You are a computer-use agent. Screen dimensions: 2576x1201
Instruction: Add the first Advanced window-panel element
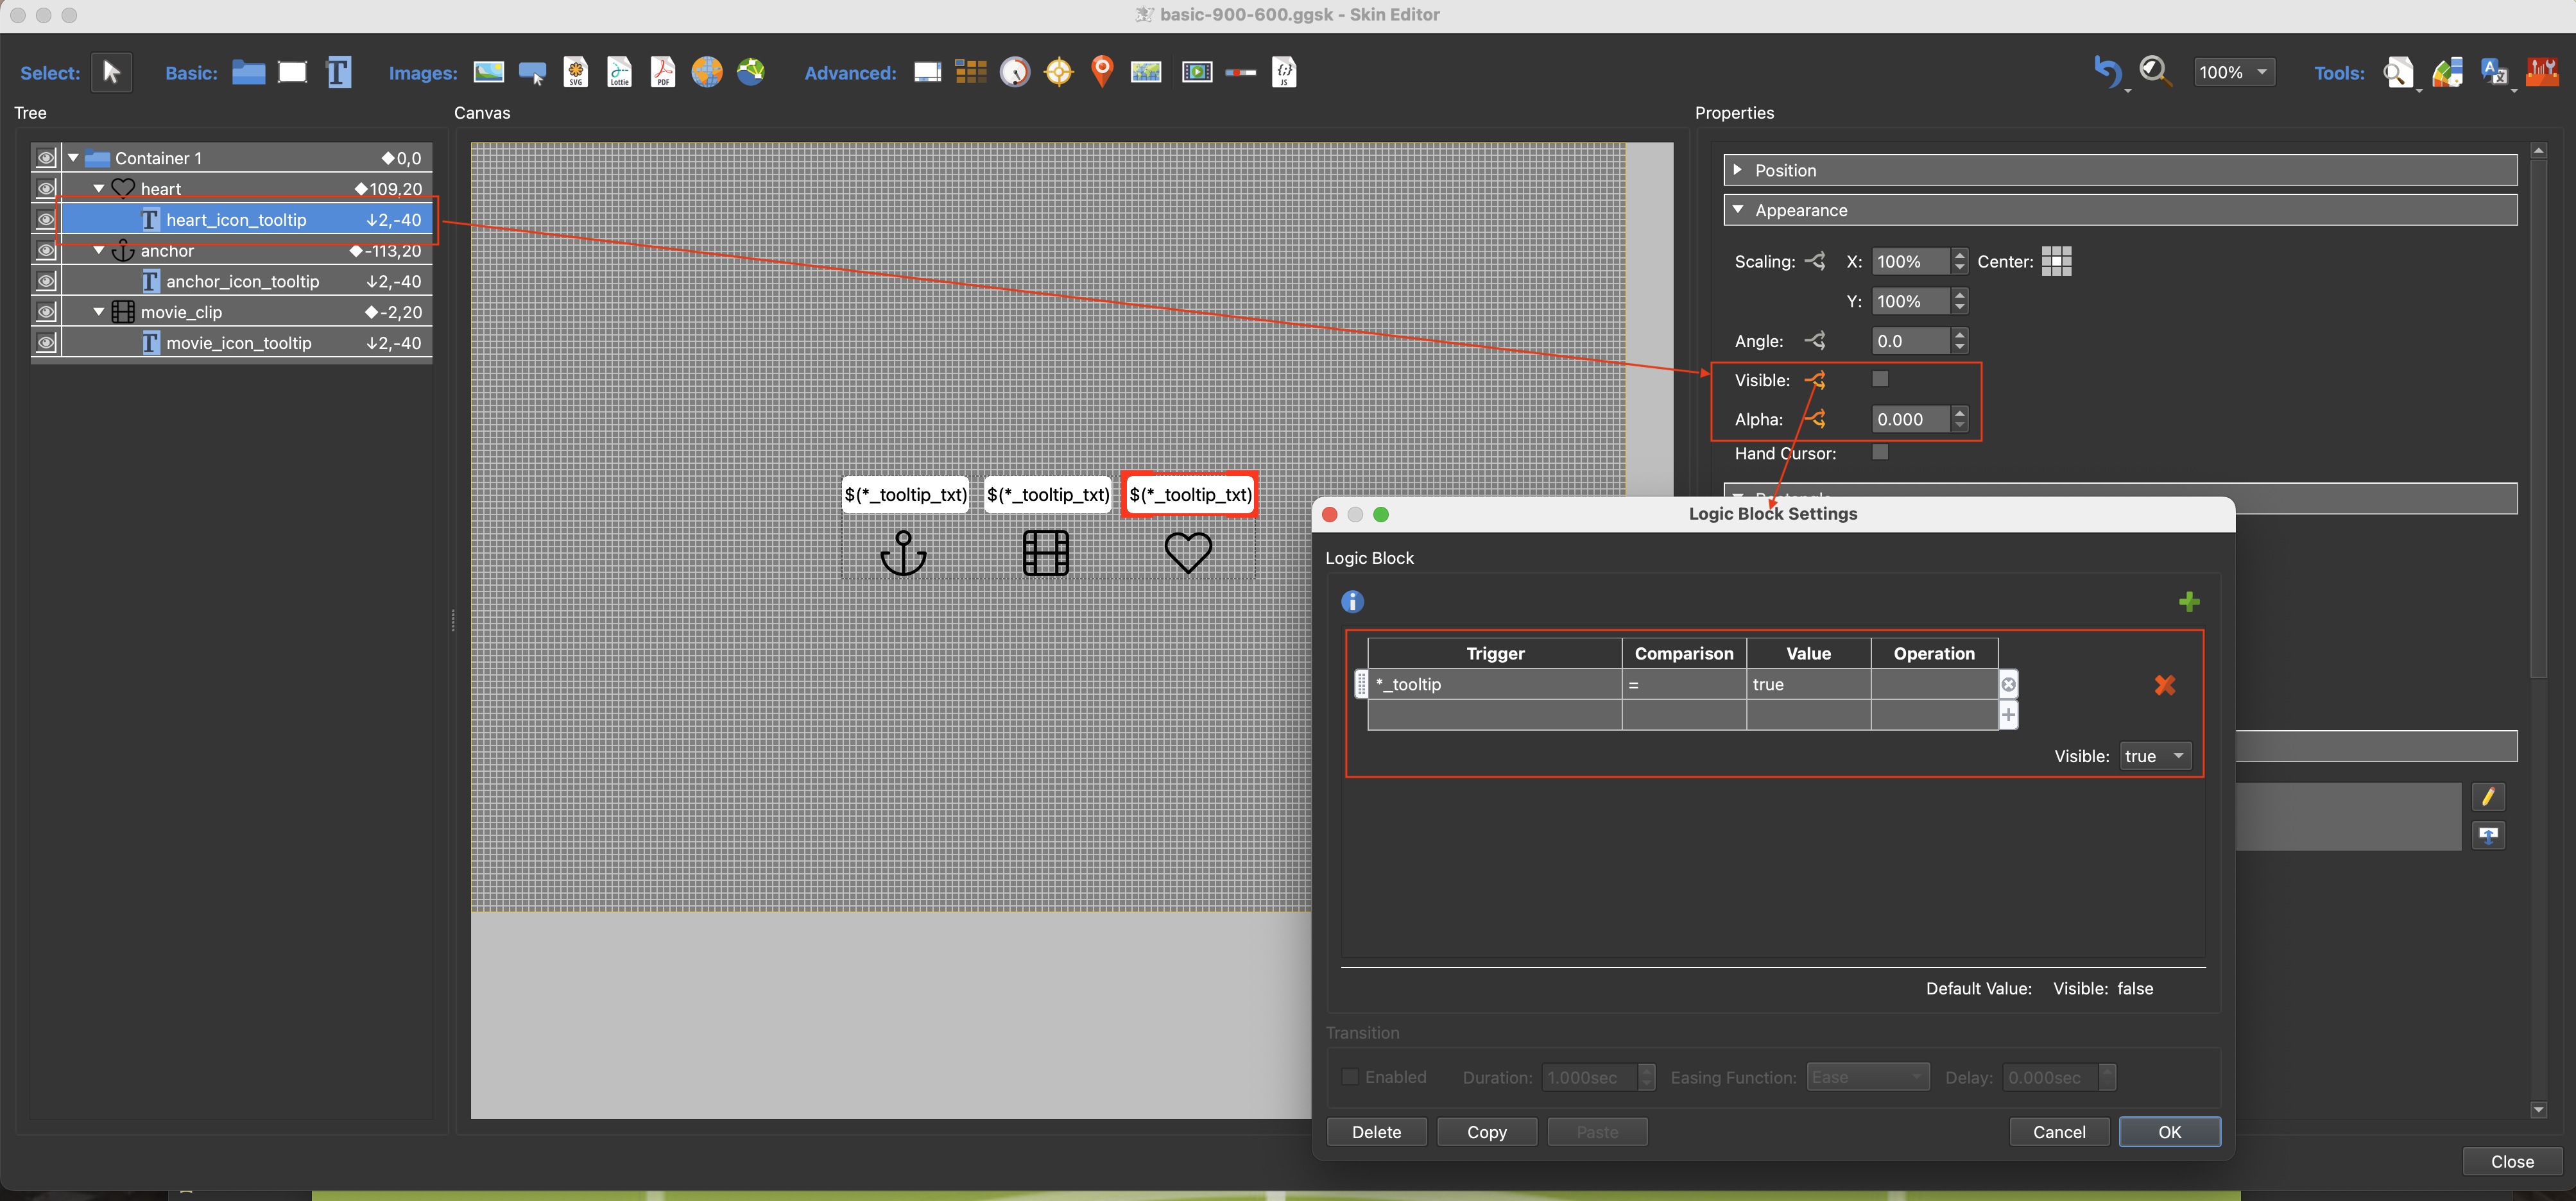click(x=927, y=72)
